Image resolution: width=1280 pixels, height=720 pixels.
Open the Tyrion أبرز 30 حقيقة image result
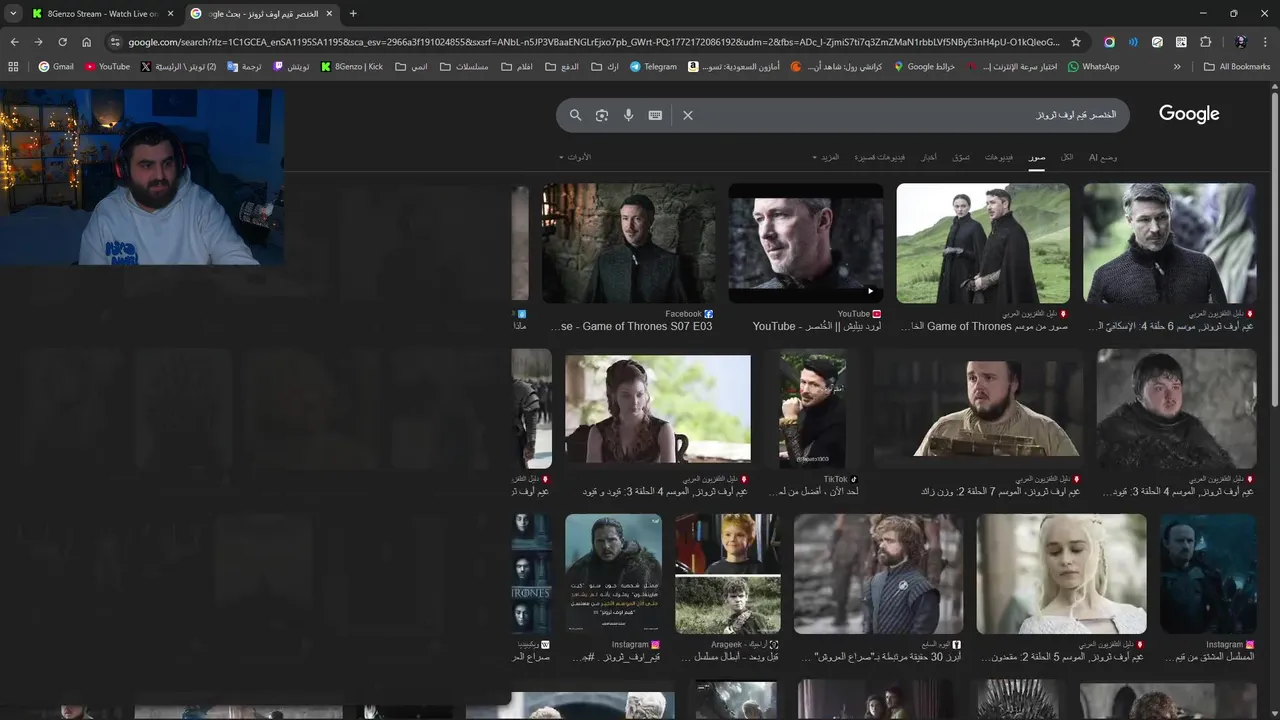click(878, 574)
